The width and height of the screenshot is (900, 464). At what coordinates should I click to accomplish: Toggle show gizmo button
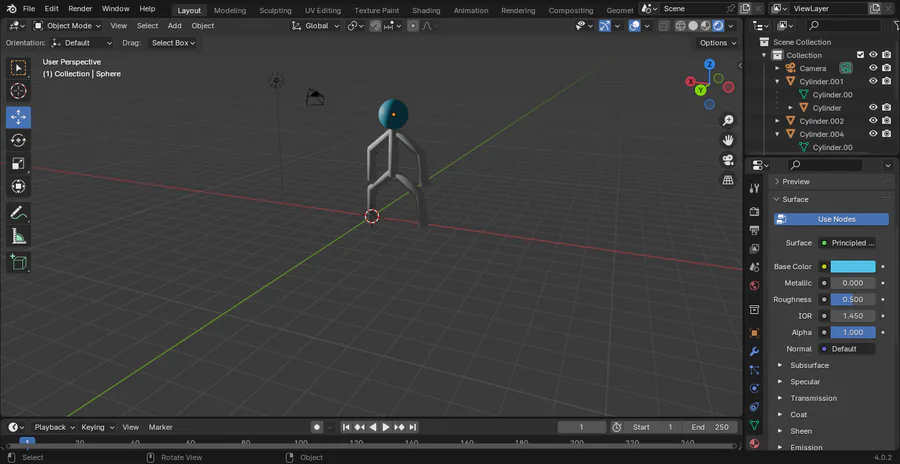604,26
